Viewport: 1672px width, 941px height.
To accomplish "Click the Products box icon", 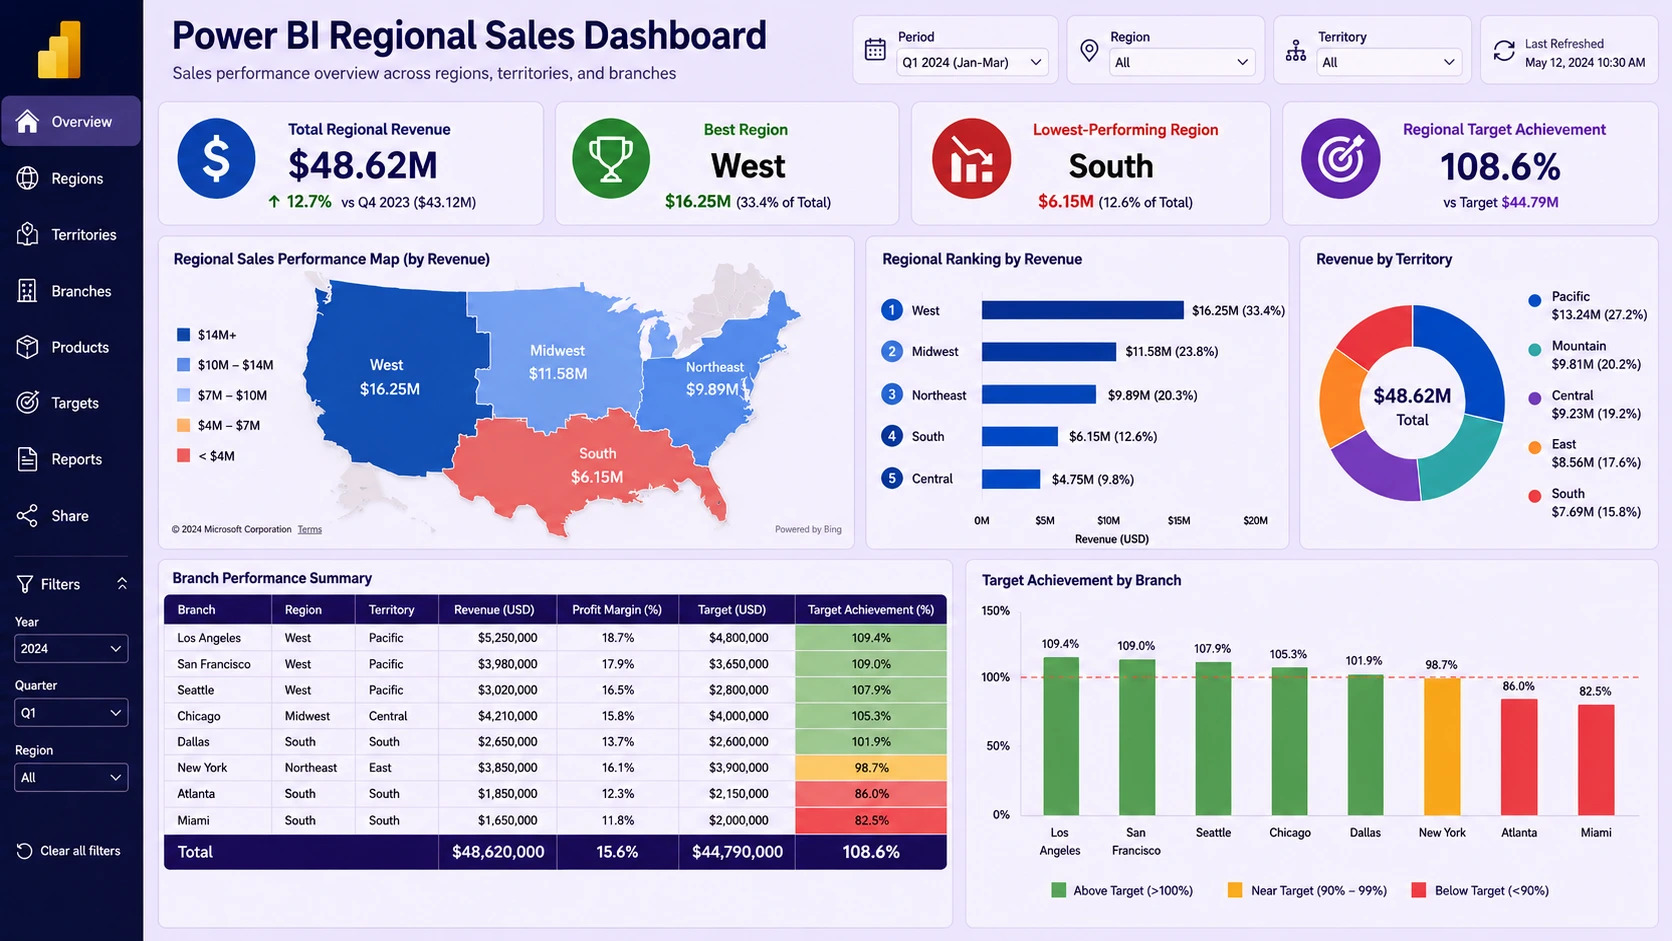I will click(28, 347).
